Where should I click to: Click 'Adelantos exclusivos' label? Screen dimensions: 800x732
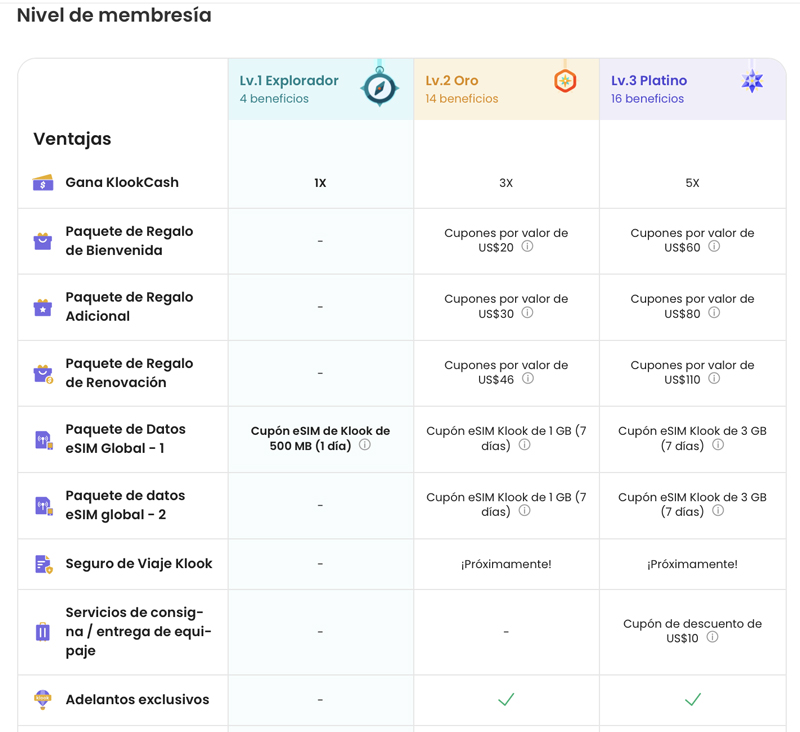(137, 699)
